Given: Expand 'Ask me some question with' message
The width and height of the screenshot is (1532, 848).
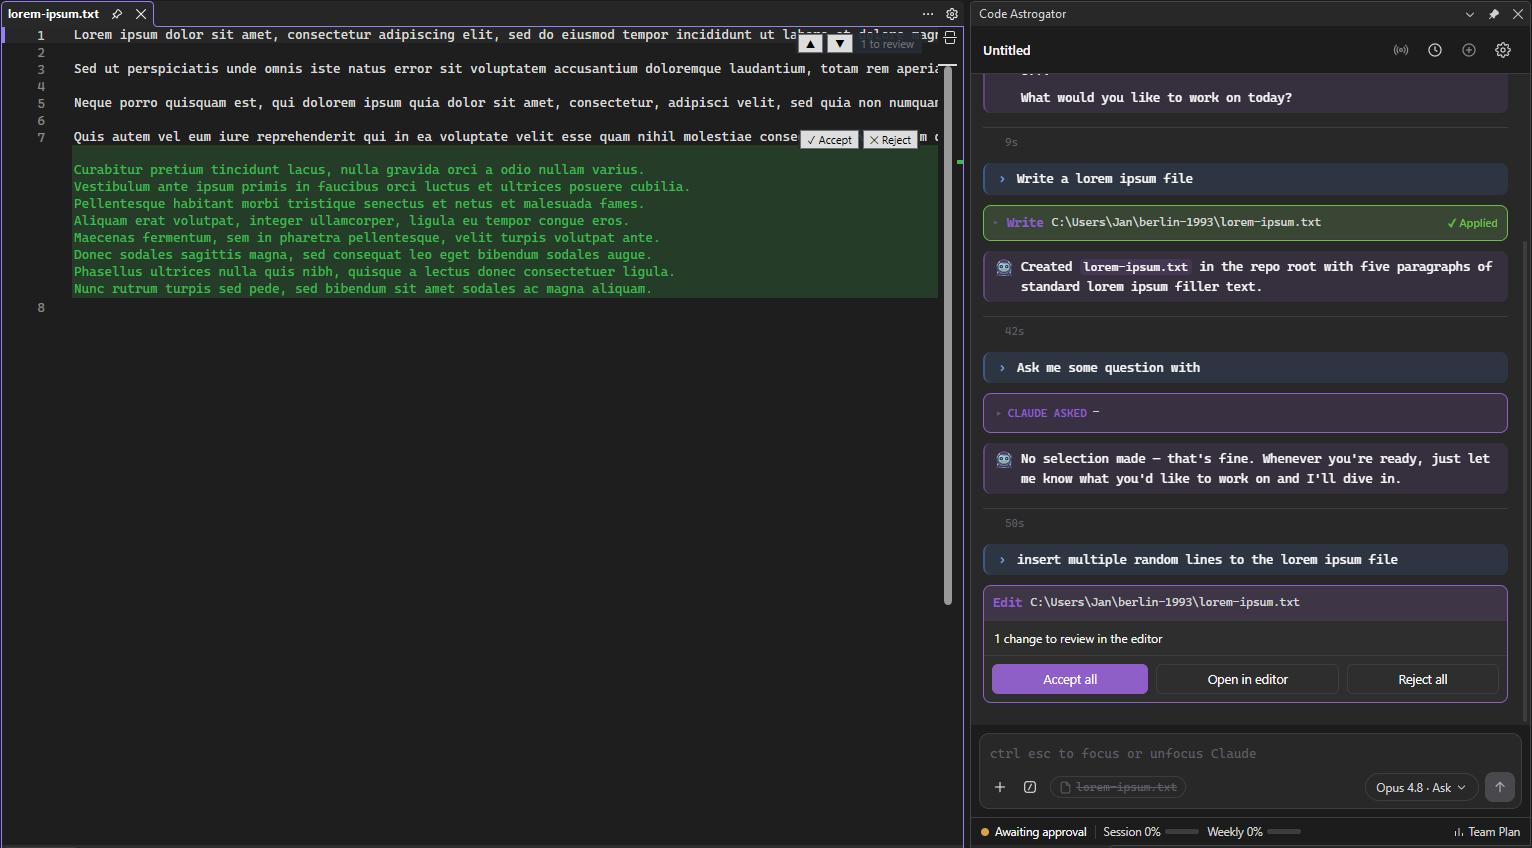Looking at the screenshot, I should (1245, 368).
